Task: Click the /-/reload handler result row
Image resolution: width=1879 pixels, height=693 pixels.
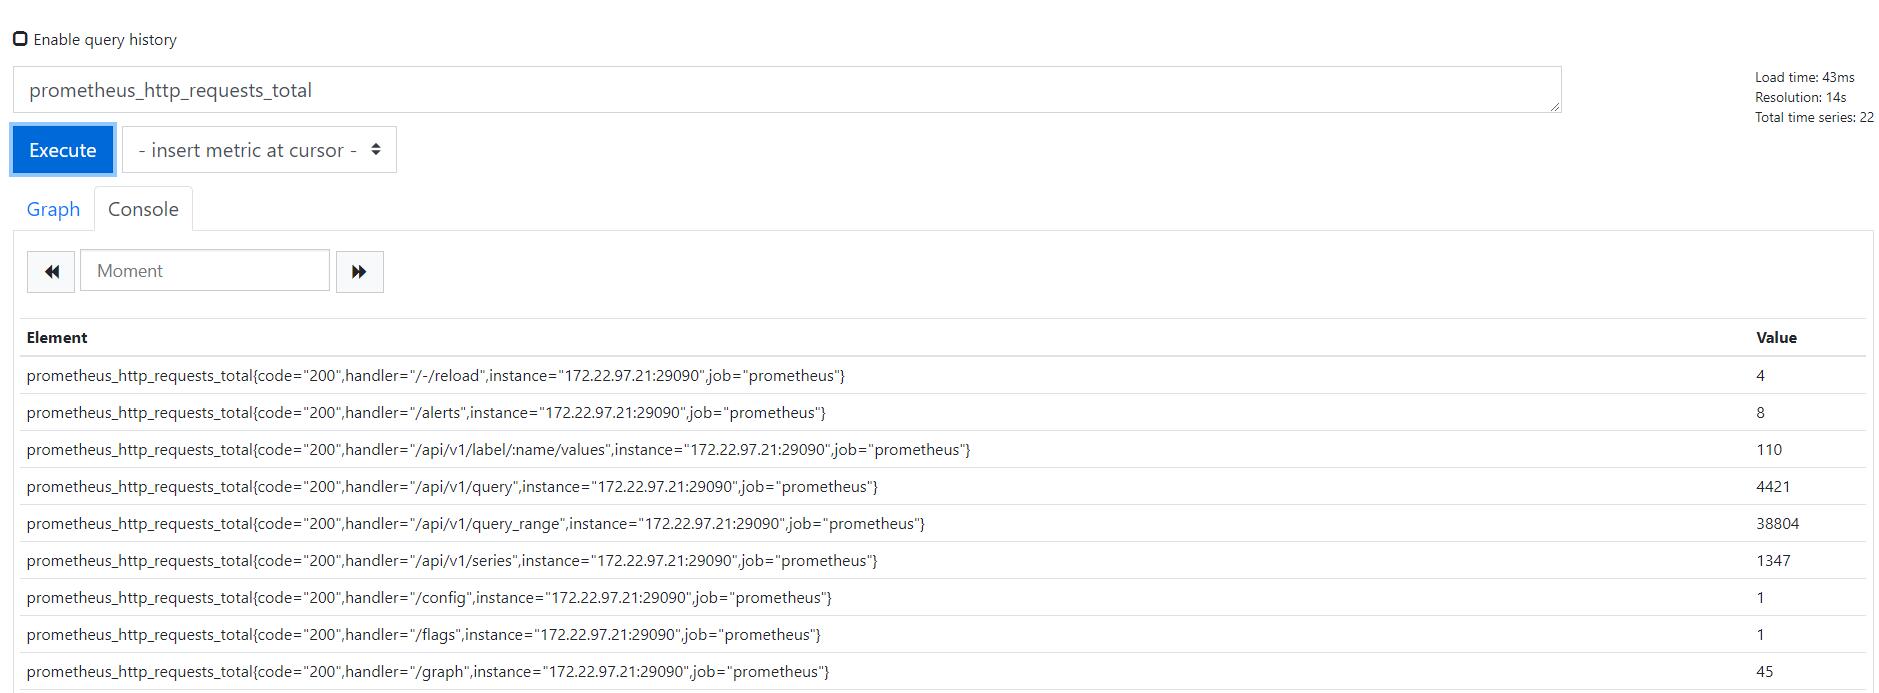Action: (436, 376)
